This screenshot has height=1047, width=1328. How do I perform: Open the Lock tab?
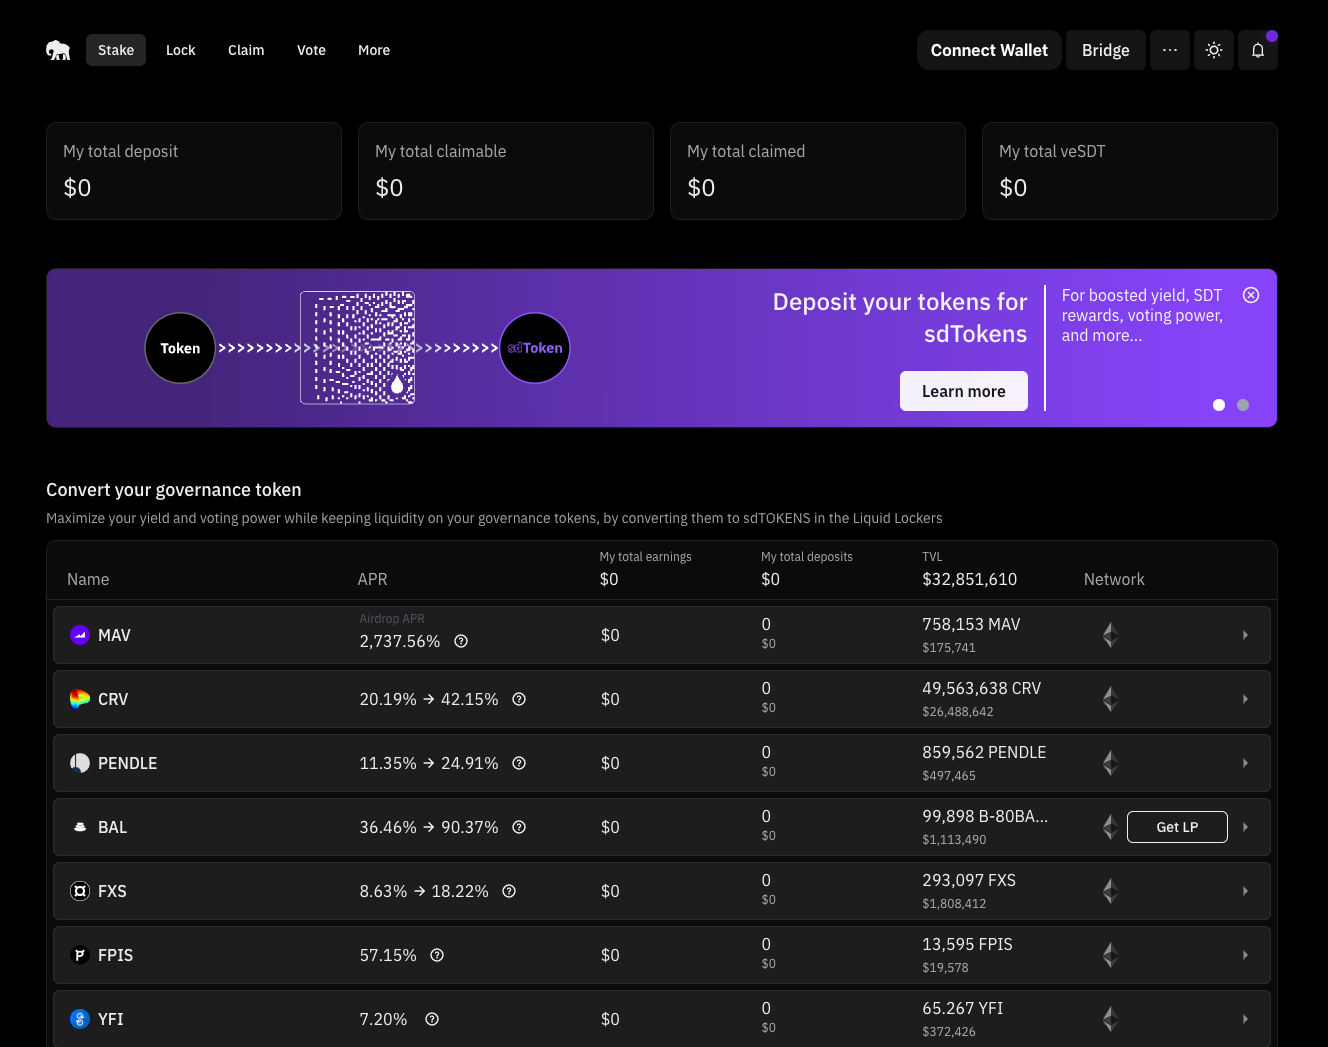click(181, 50)
